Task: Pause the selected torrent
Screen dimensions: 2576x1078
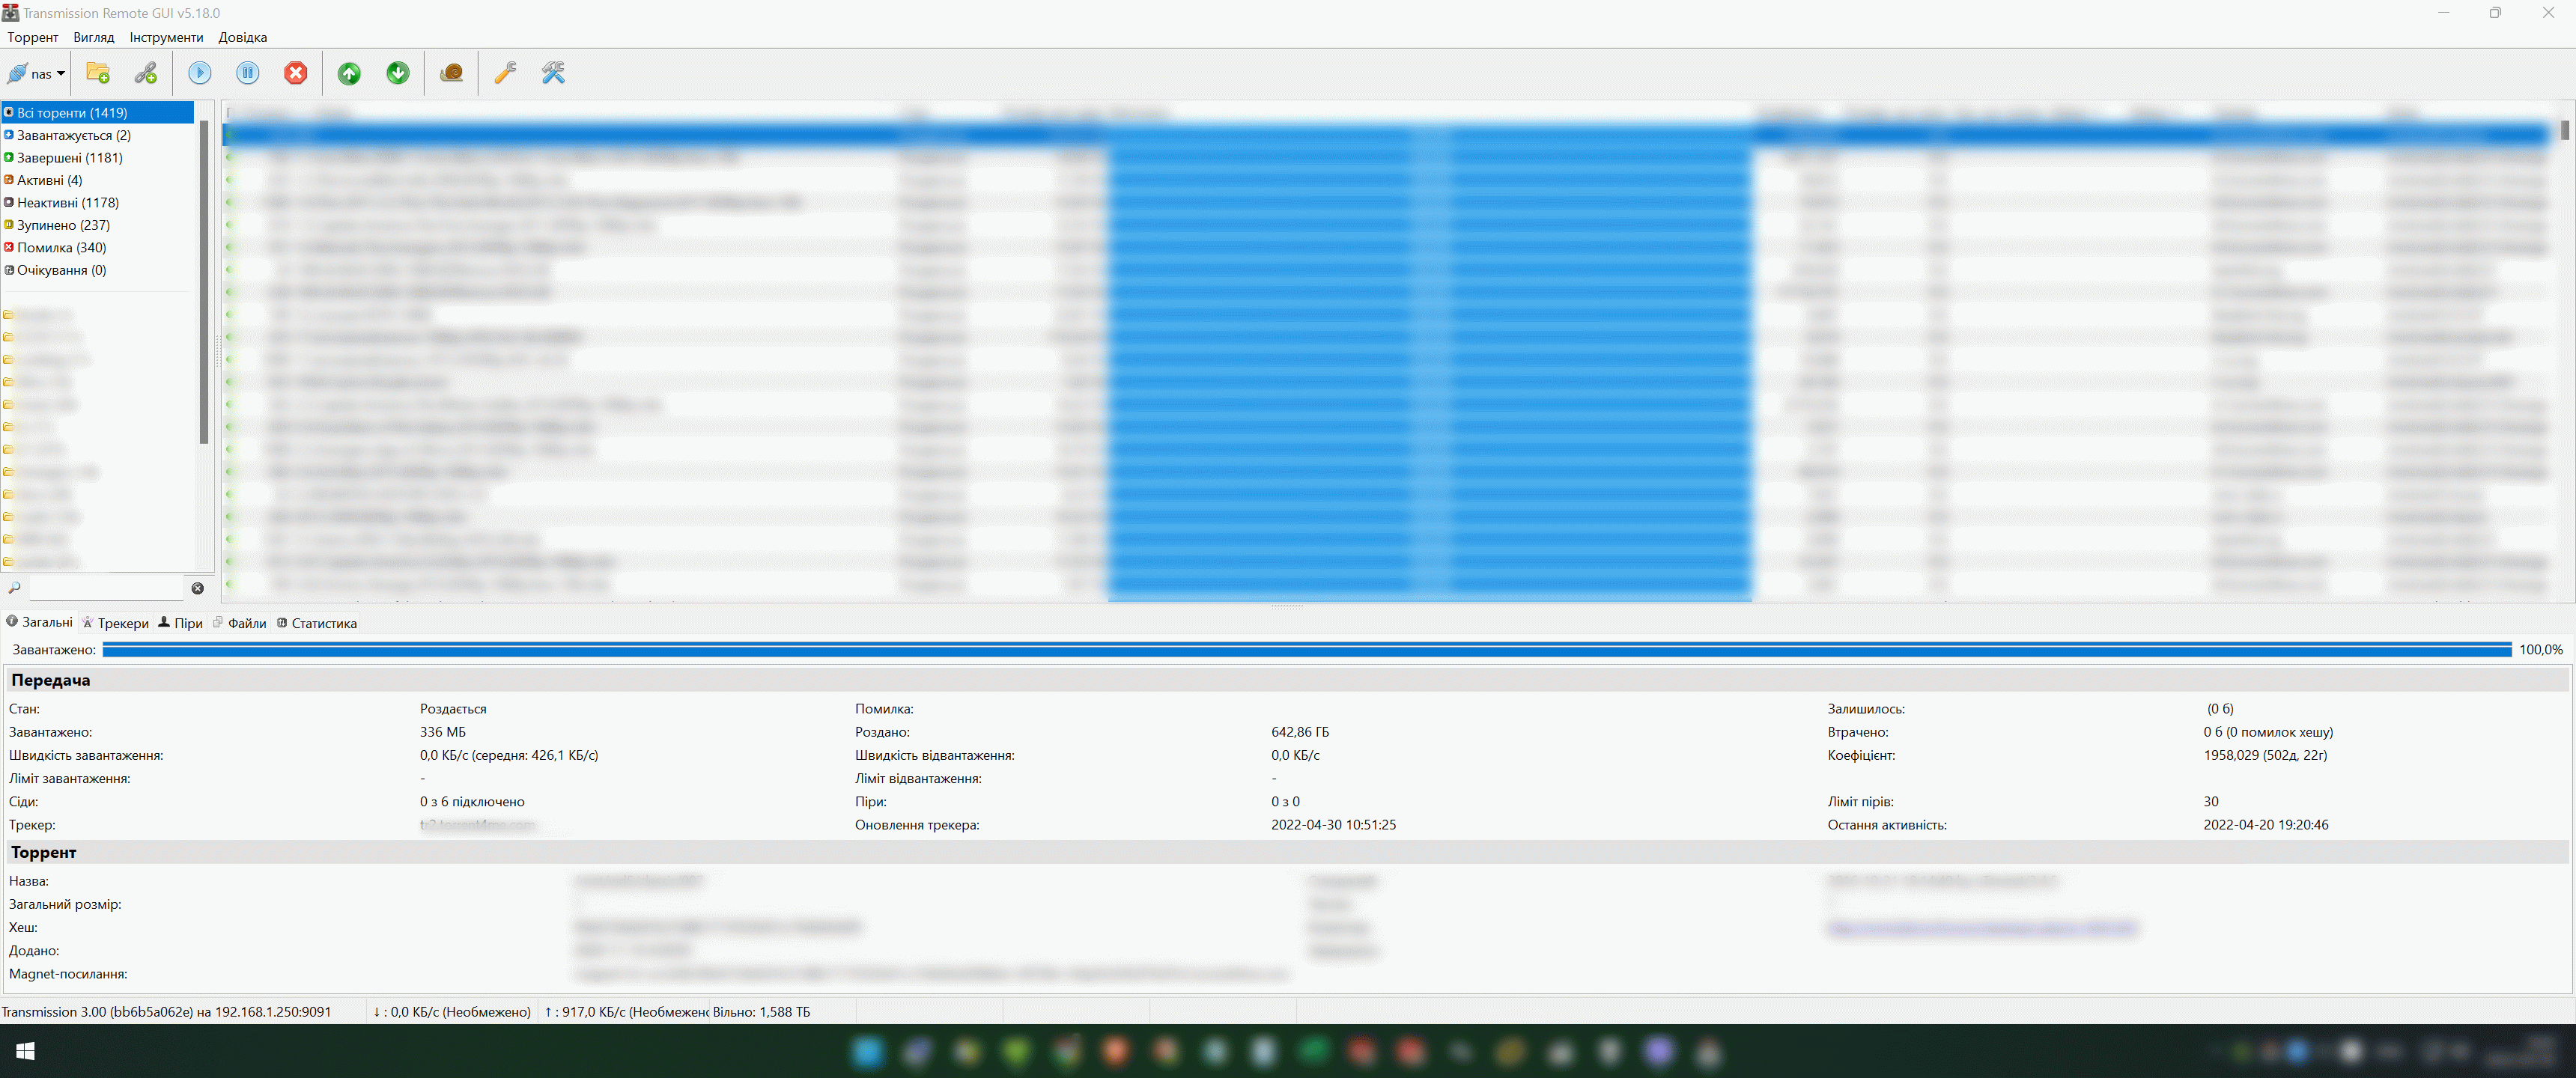Action: [247, 73]
